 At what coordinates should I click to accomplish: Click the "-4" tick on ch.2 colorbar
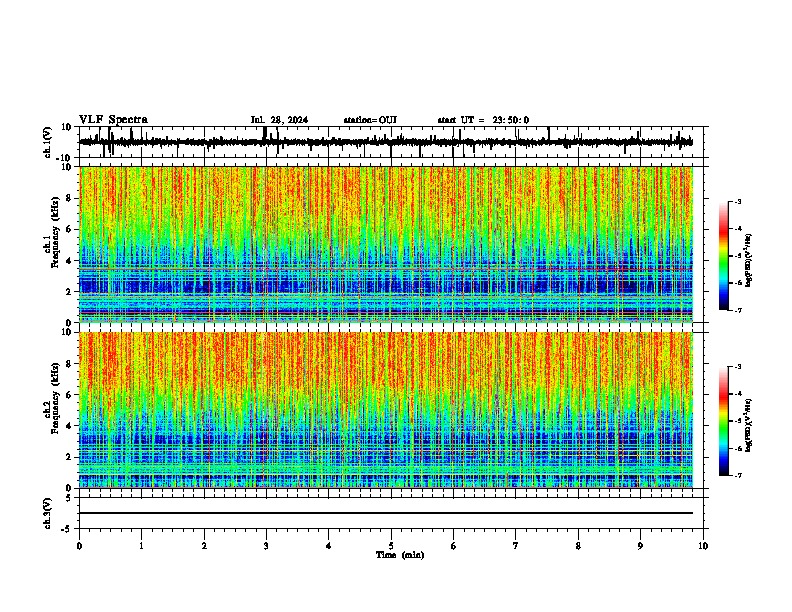tap(737, 394)
